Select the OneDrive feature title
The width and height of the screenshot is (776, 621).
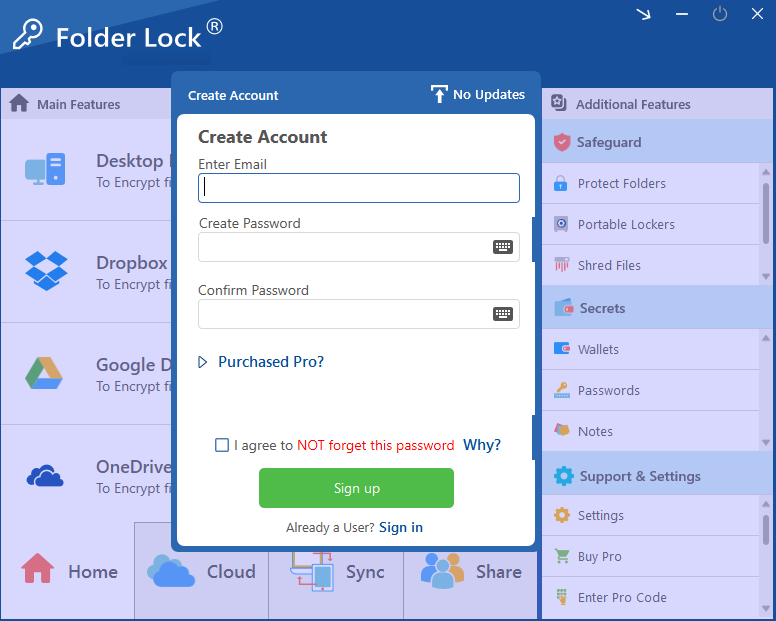pos(134,467)
